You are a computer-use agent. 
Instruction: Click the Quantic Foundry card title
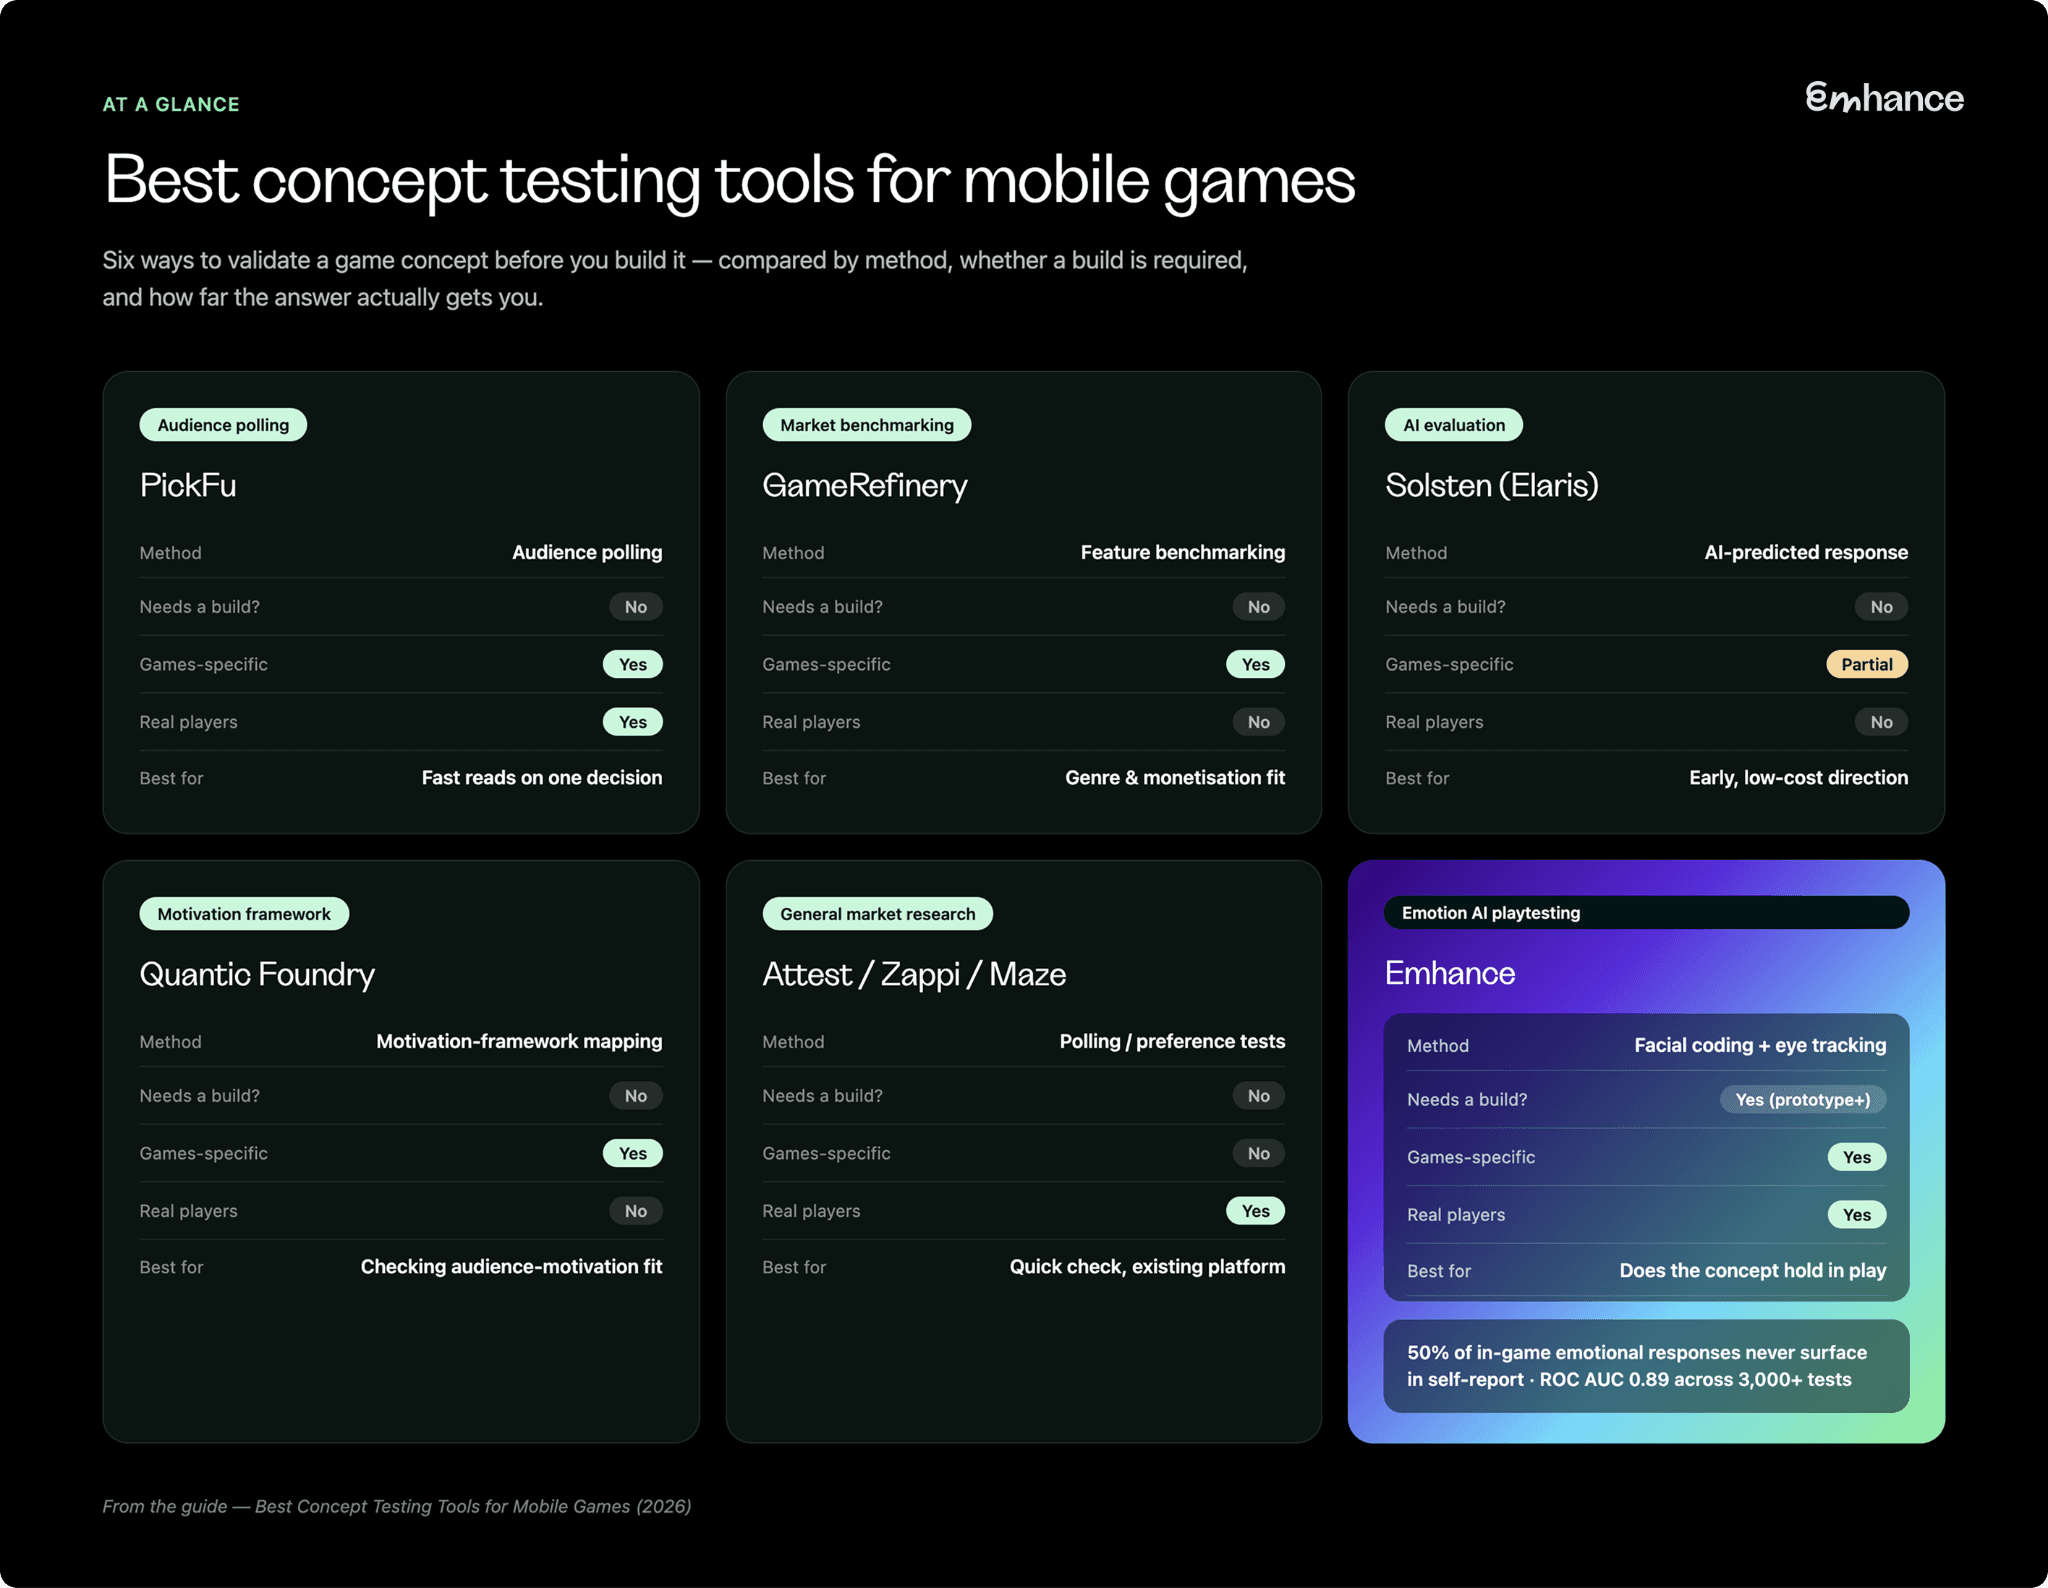pos(257,974)
